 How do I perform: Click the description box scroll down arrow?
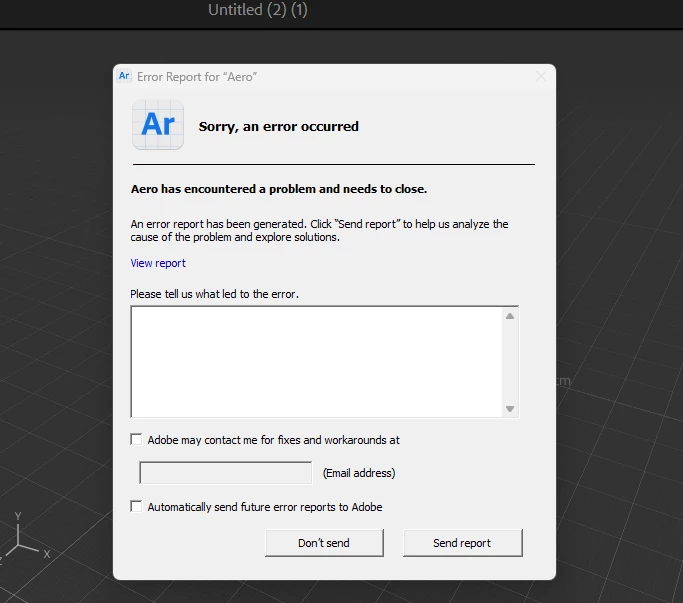coord(510,409)
